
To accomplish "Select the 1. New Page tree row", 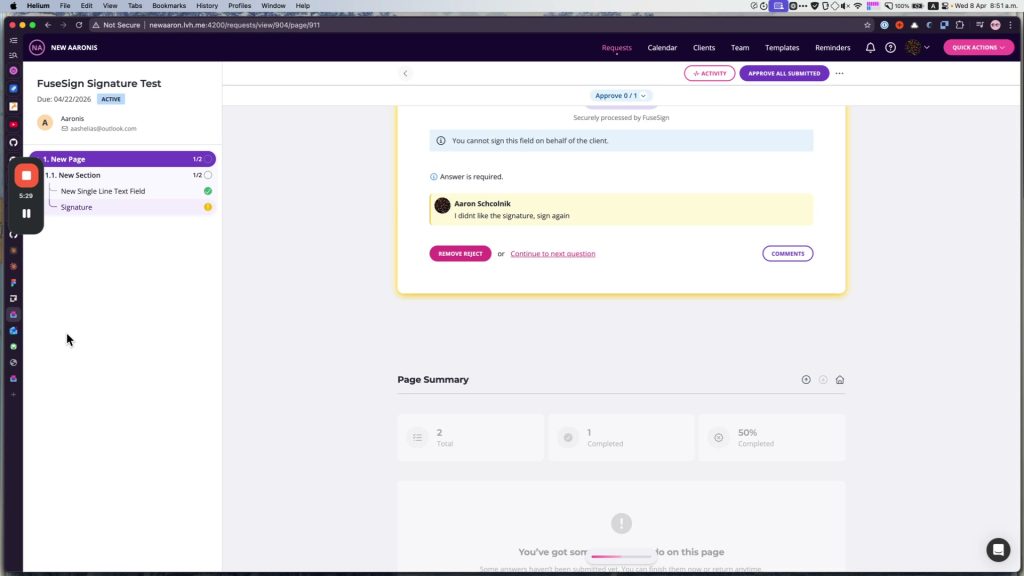I will (122, 159).
